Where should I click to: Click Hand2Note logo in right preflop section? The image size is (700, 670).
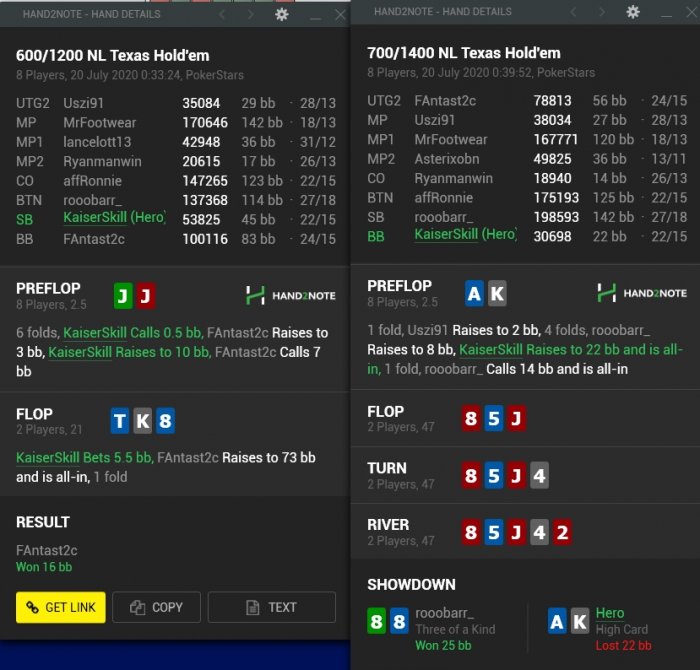[x=642, y=293]
